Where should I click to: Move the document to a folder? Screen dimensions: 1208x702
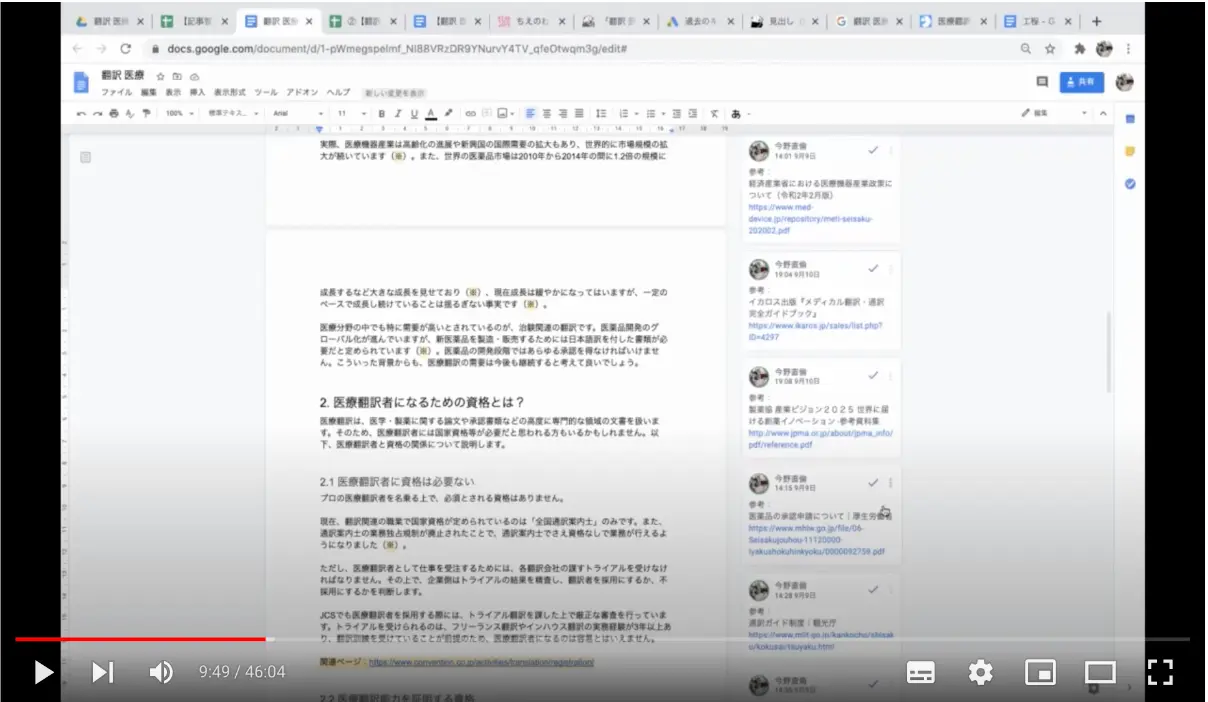pyautogui.click(x=177, y=76)
